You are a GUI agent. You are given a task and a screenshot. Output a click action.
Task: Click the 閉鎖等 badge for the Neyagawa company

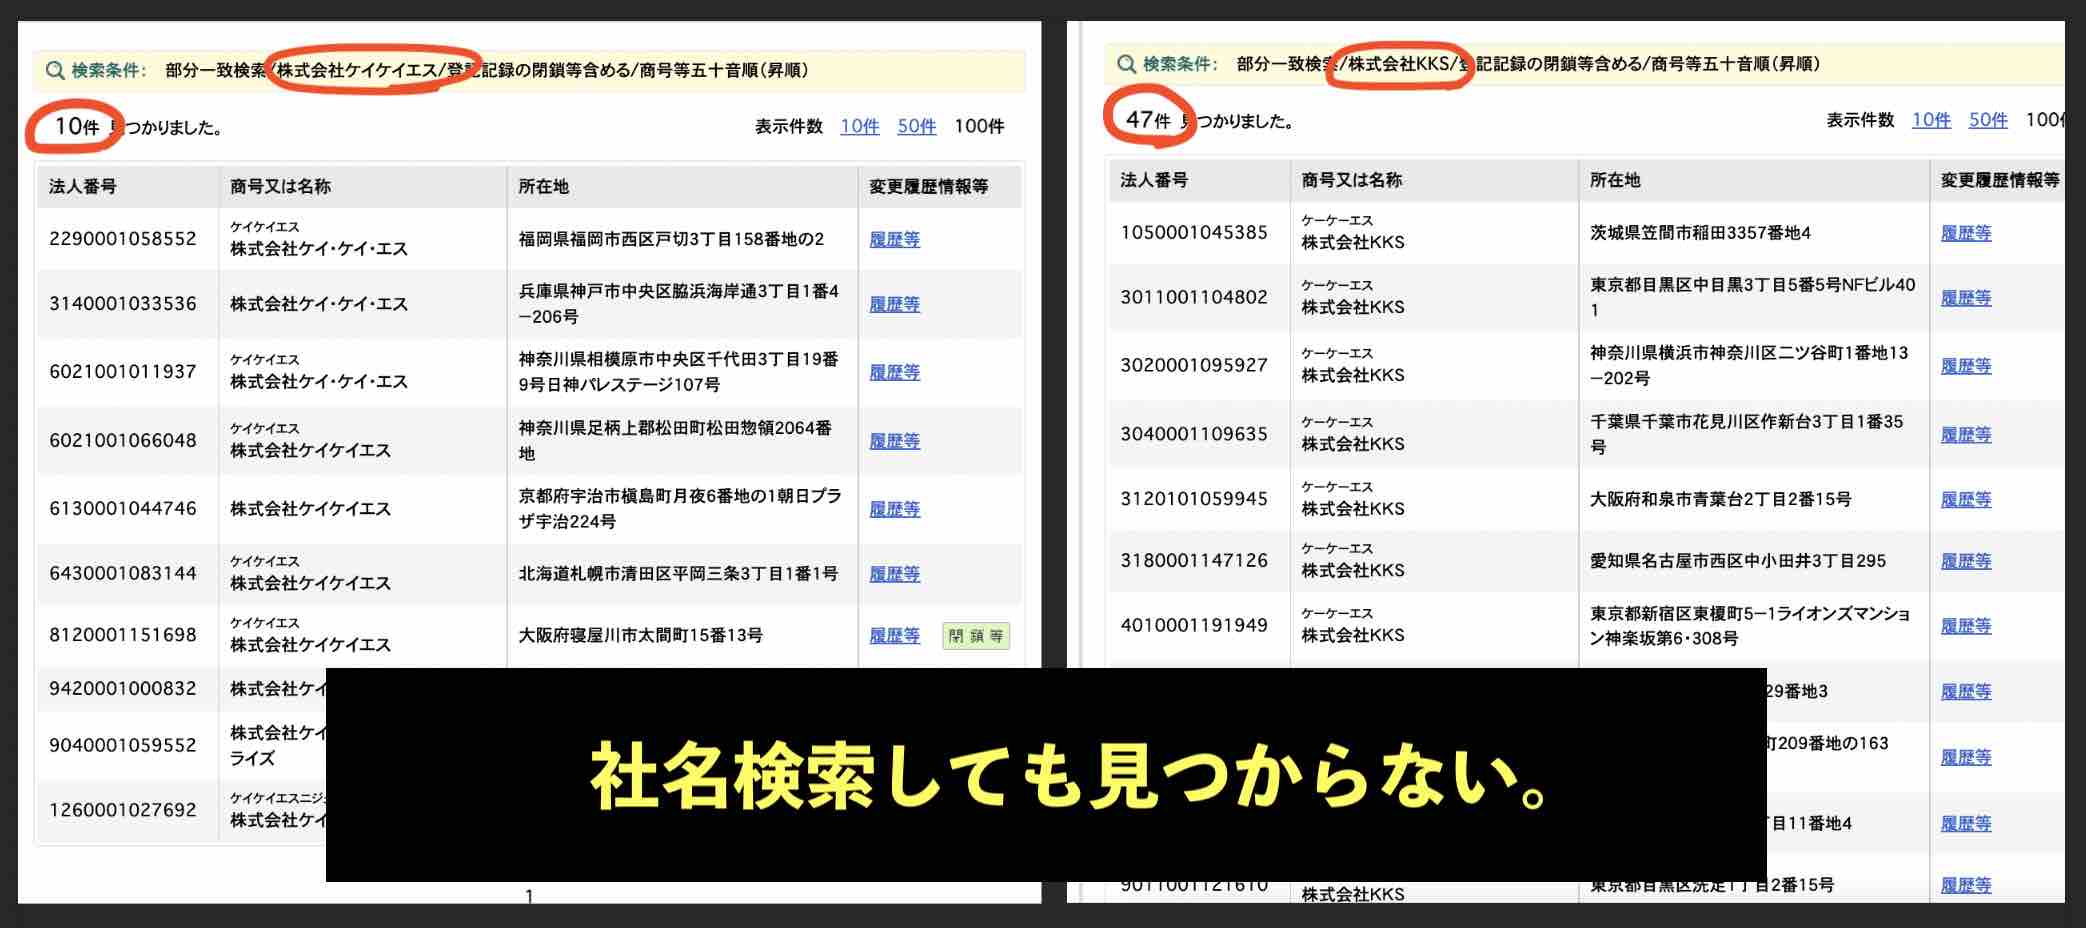pos(974,637)
